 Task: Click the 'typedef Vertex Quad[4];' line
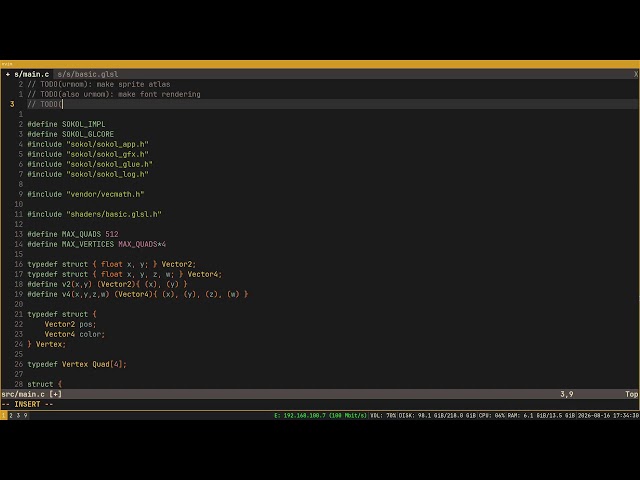click(77, 364)
